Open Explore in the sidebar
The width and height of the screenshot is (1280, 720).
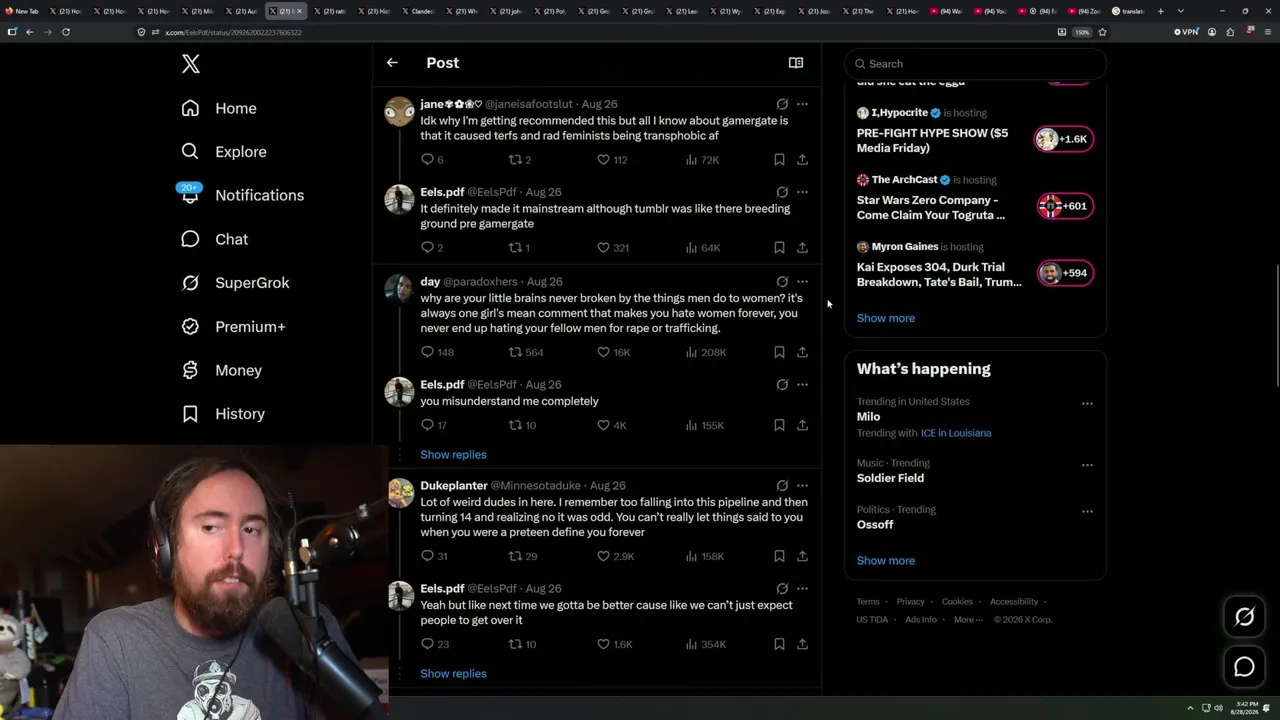224,152
